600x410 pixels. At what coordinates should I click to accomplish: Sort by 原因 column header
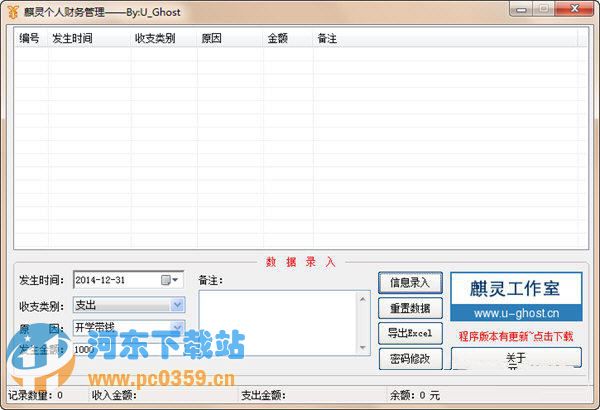tap(230, 38)
